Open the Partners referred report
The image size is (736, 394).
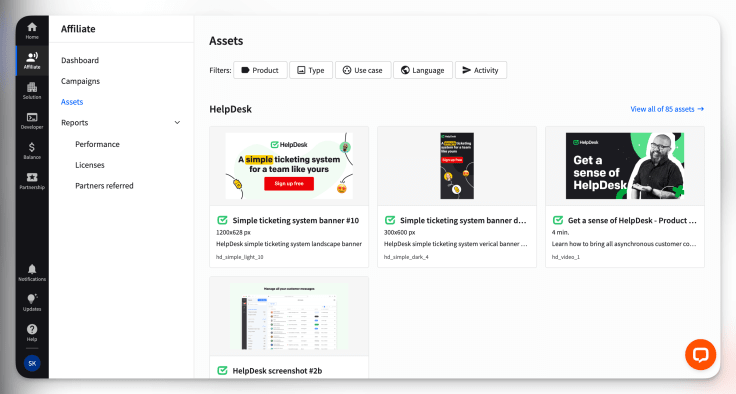[x=104, y=185]
